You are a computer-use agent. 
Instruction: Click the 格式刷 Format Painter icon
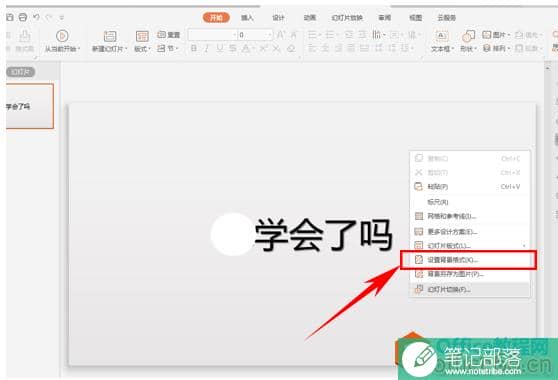25,36
